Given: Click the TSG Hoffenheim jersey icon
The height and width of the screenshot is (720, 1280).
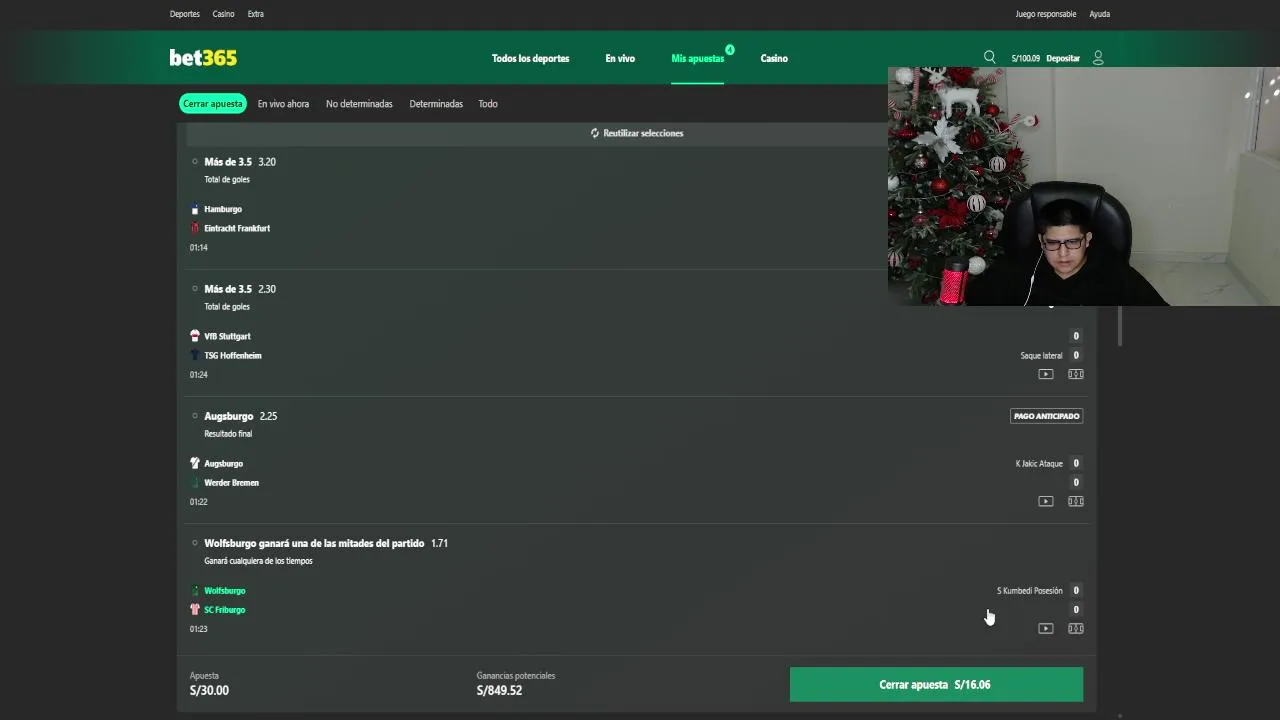Looking at the screenshot, I should [x=195, y=355].
